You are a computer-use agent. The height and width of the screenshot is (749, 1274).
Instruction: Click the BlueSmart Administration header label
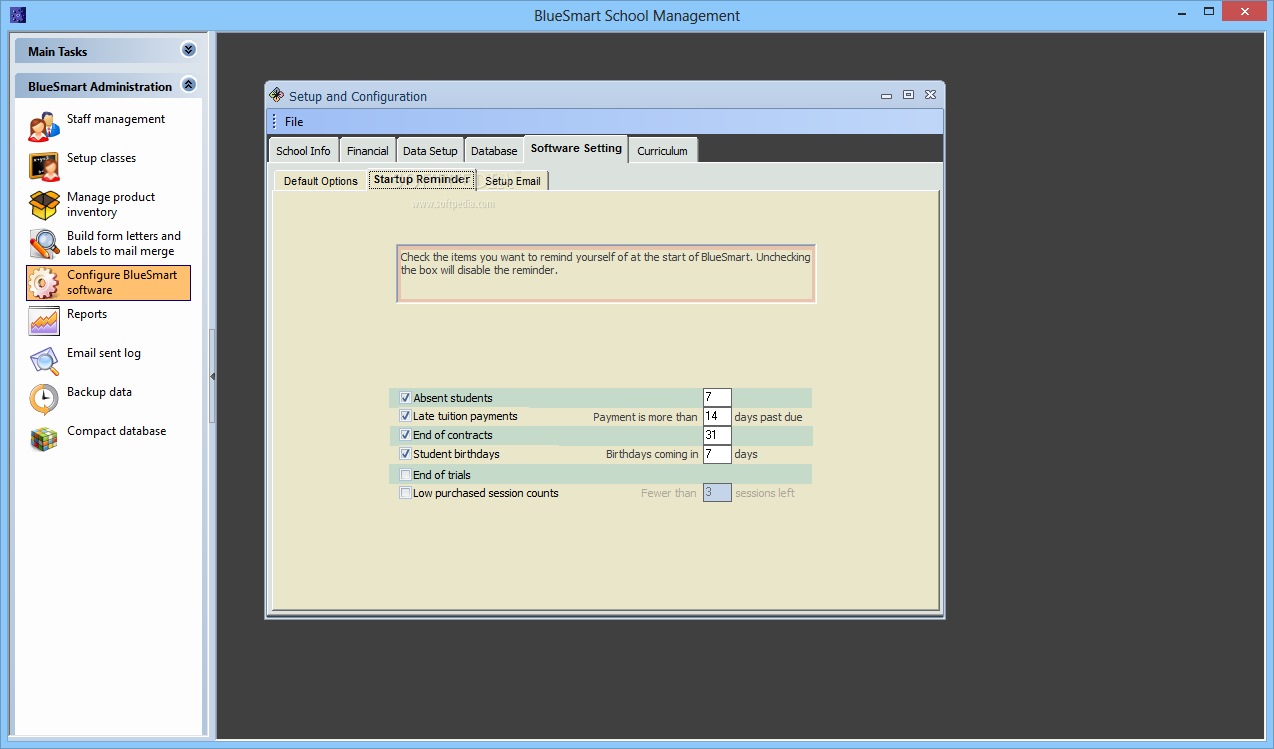[100, 87]
